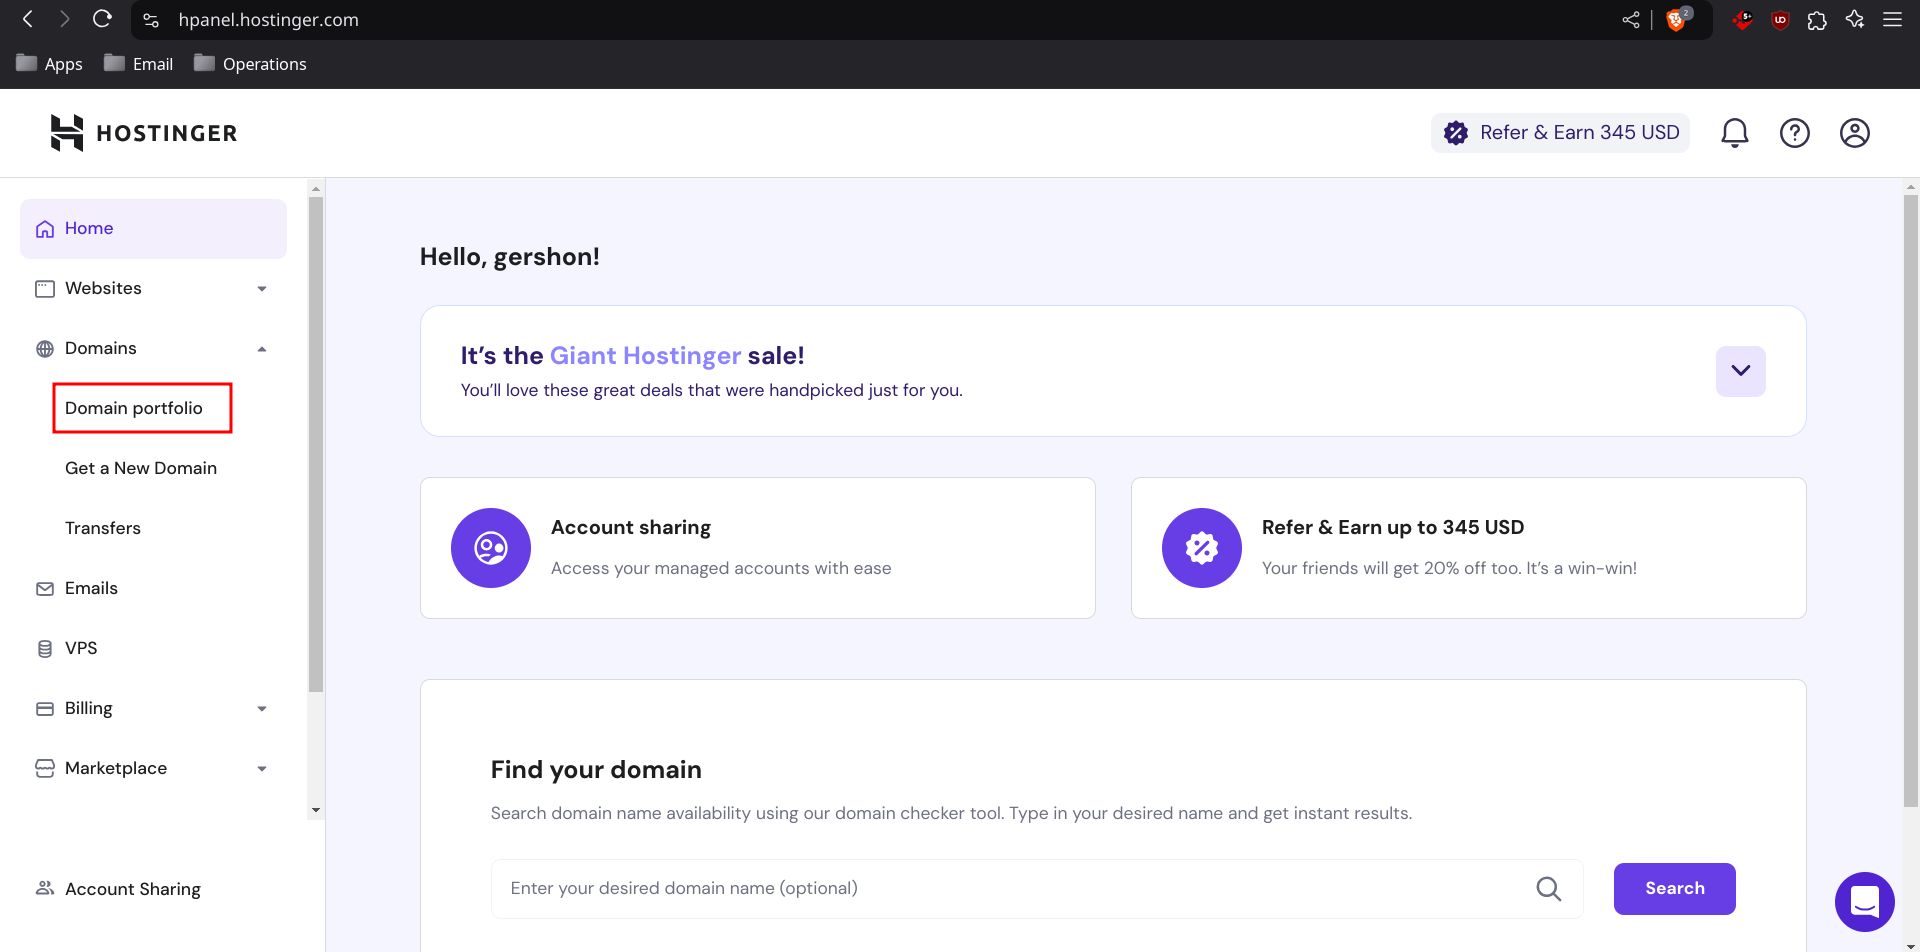Image resolution: width=1920 pixels, height=952 pixels.
Task: Open the Brave Shields lion icon
Action: tap(1676, 20)
